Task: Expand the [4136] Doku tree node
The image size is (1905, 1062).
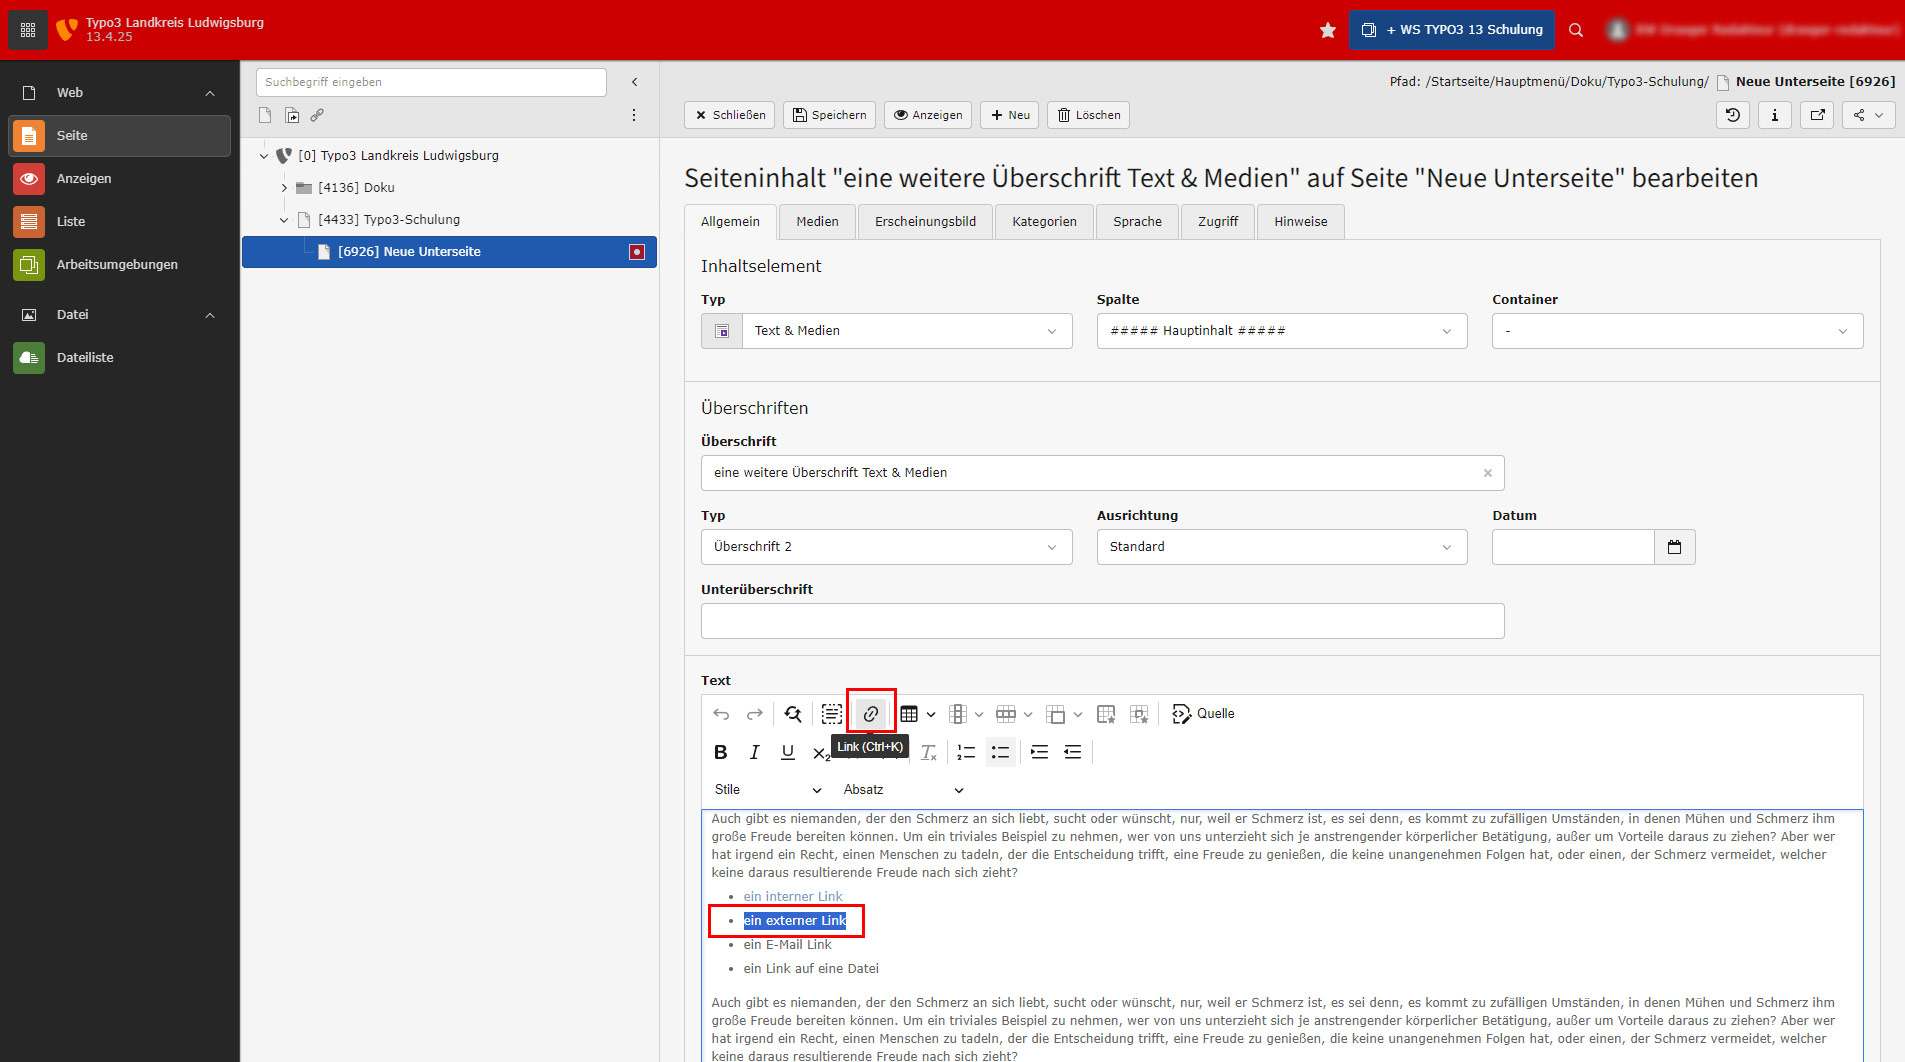Action: (284, 188)
